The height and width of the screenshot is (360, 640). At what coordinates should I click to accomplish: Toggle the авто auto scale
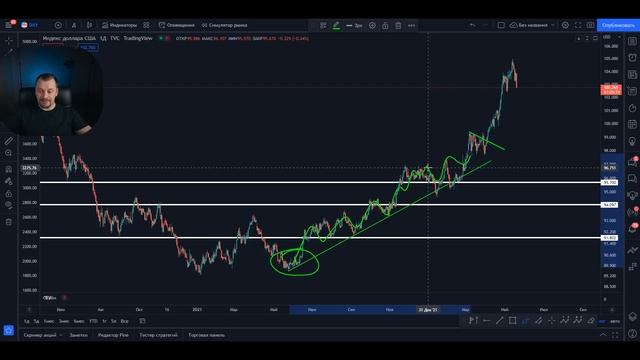tap(615, 321)
